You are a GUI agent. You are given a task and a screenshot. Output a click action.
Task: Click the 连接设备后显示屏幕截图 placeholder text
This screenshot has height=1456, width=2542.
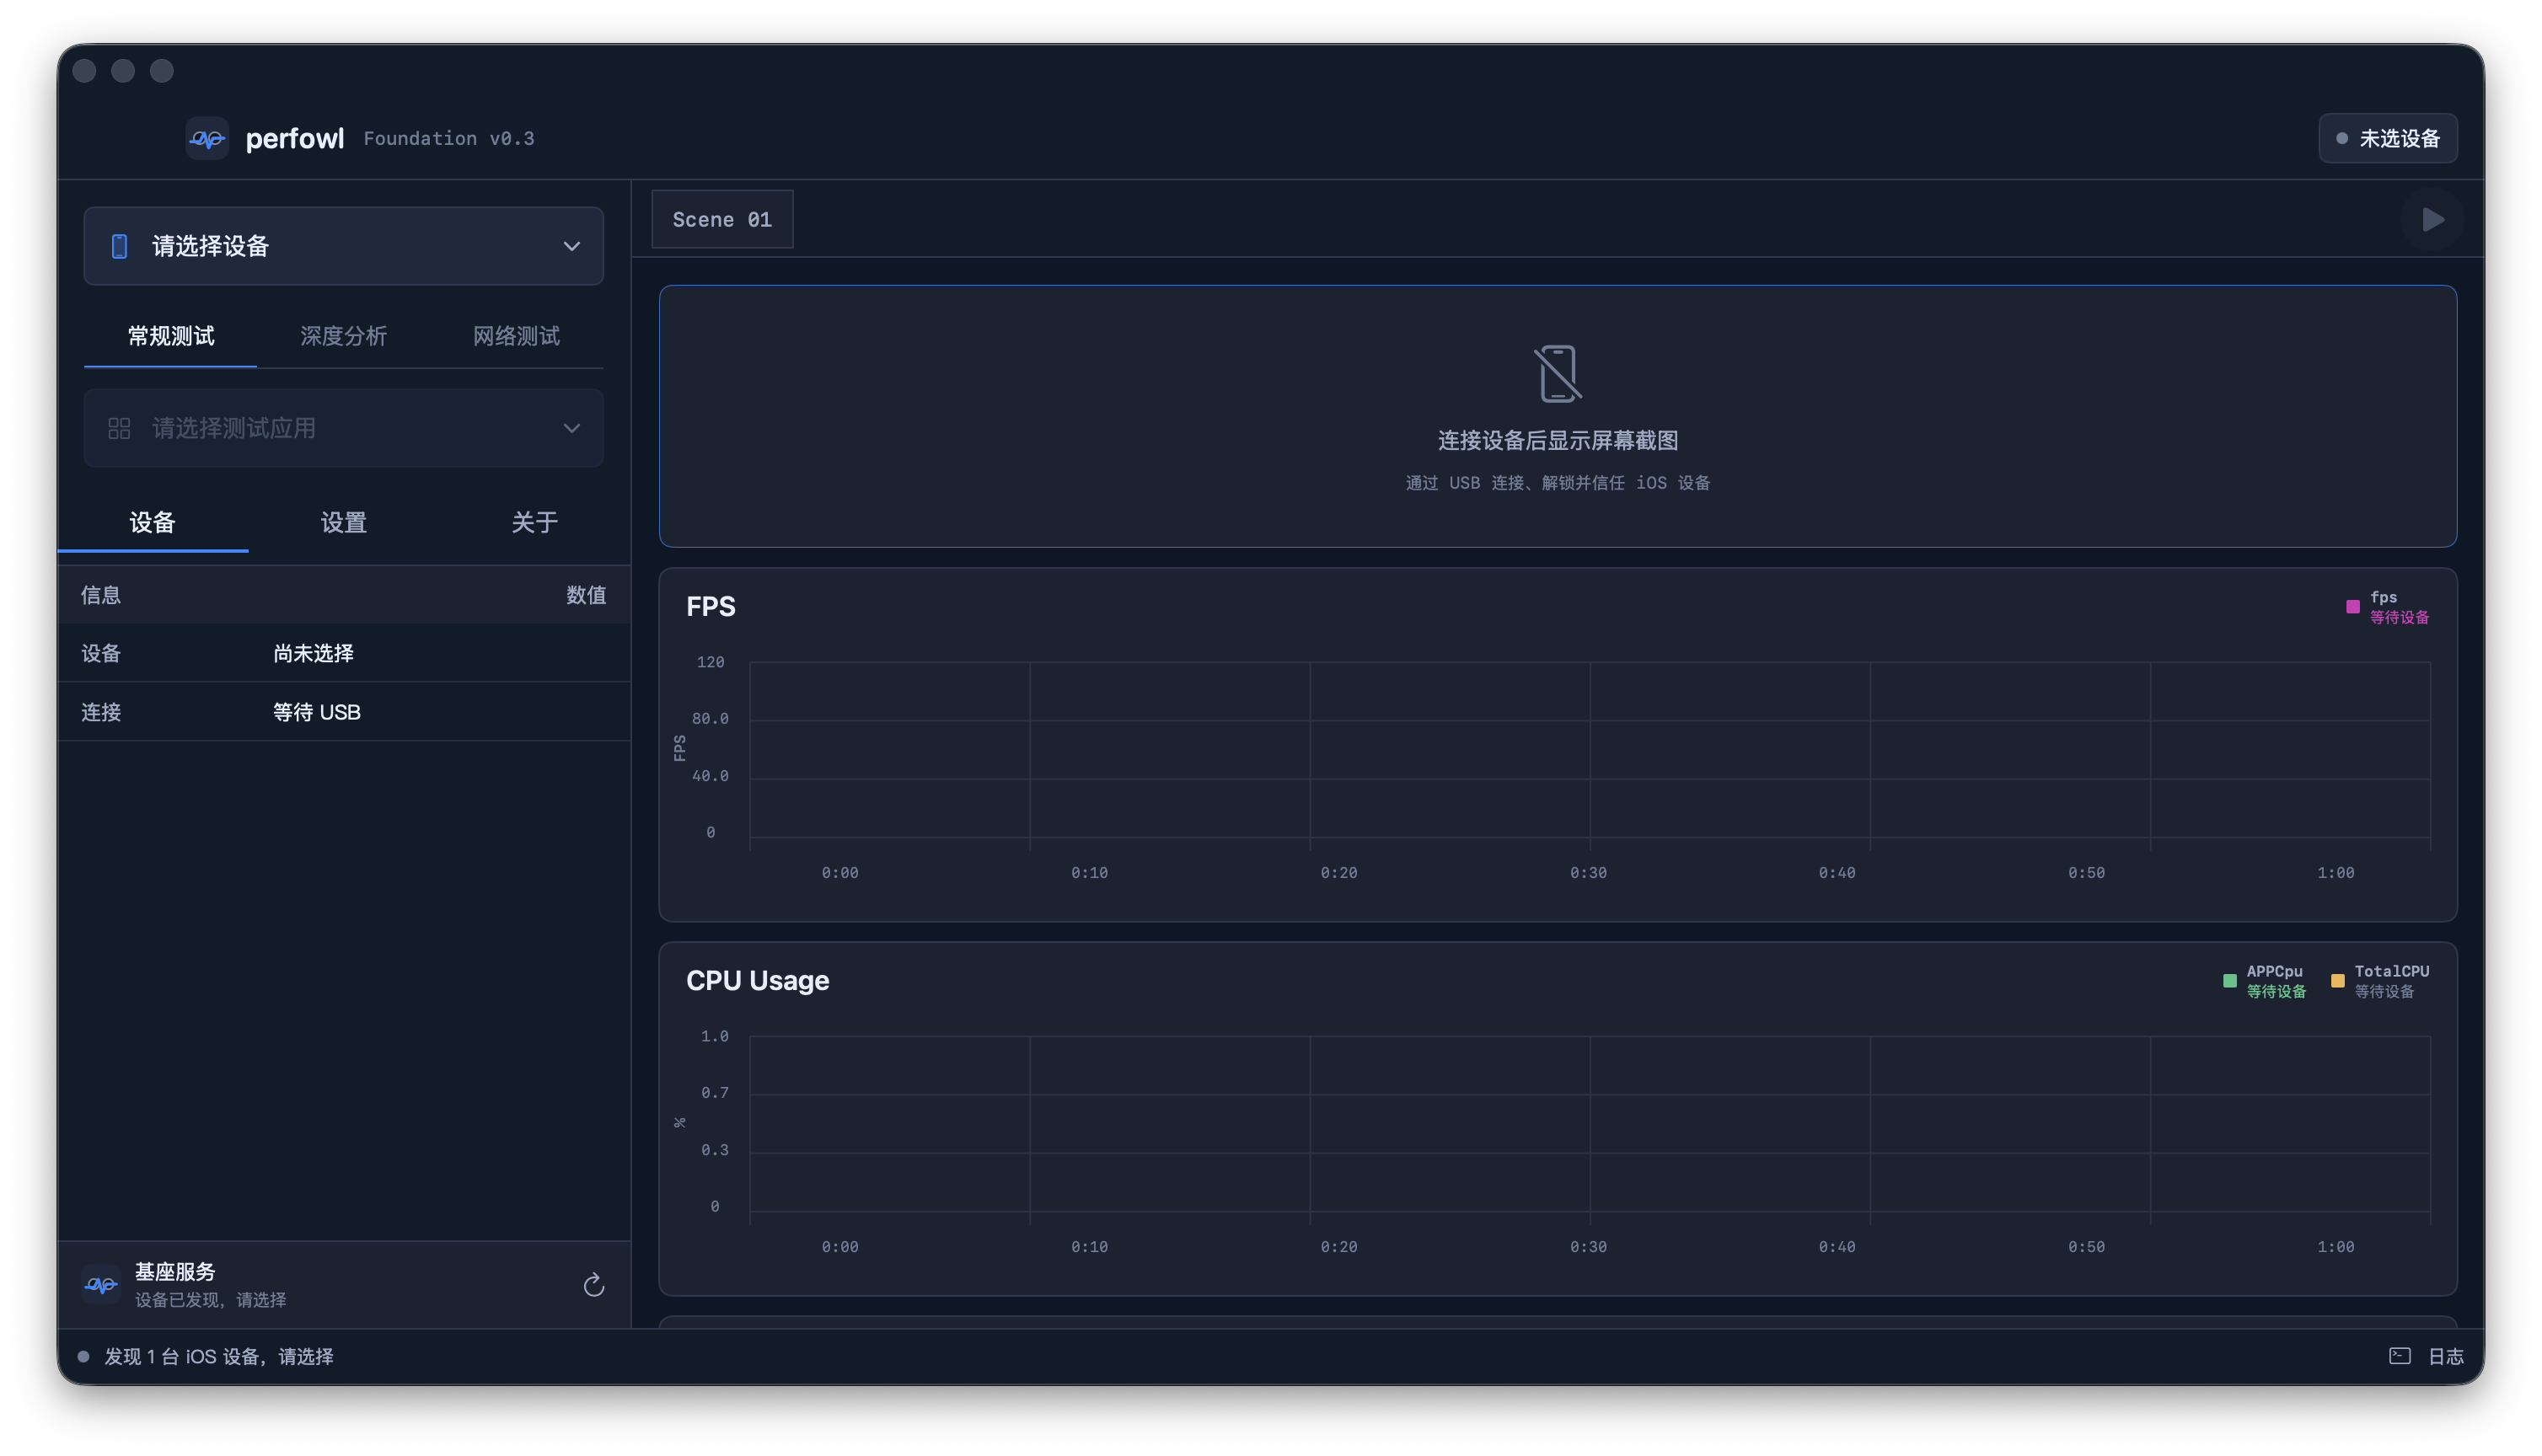coord(1557,440)
